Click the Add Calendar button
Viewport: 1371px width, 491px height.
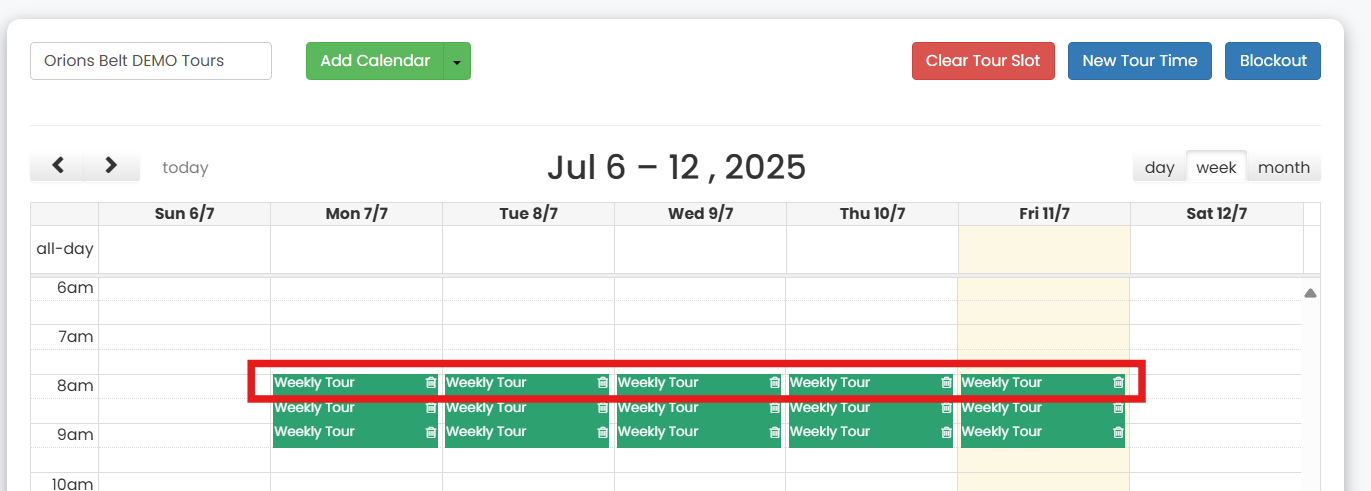click(x=375, y=61)
